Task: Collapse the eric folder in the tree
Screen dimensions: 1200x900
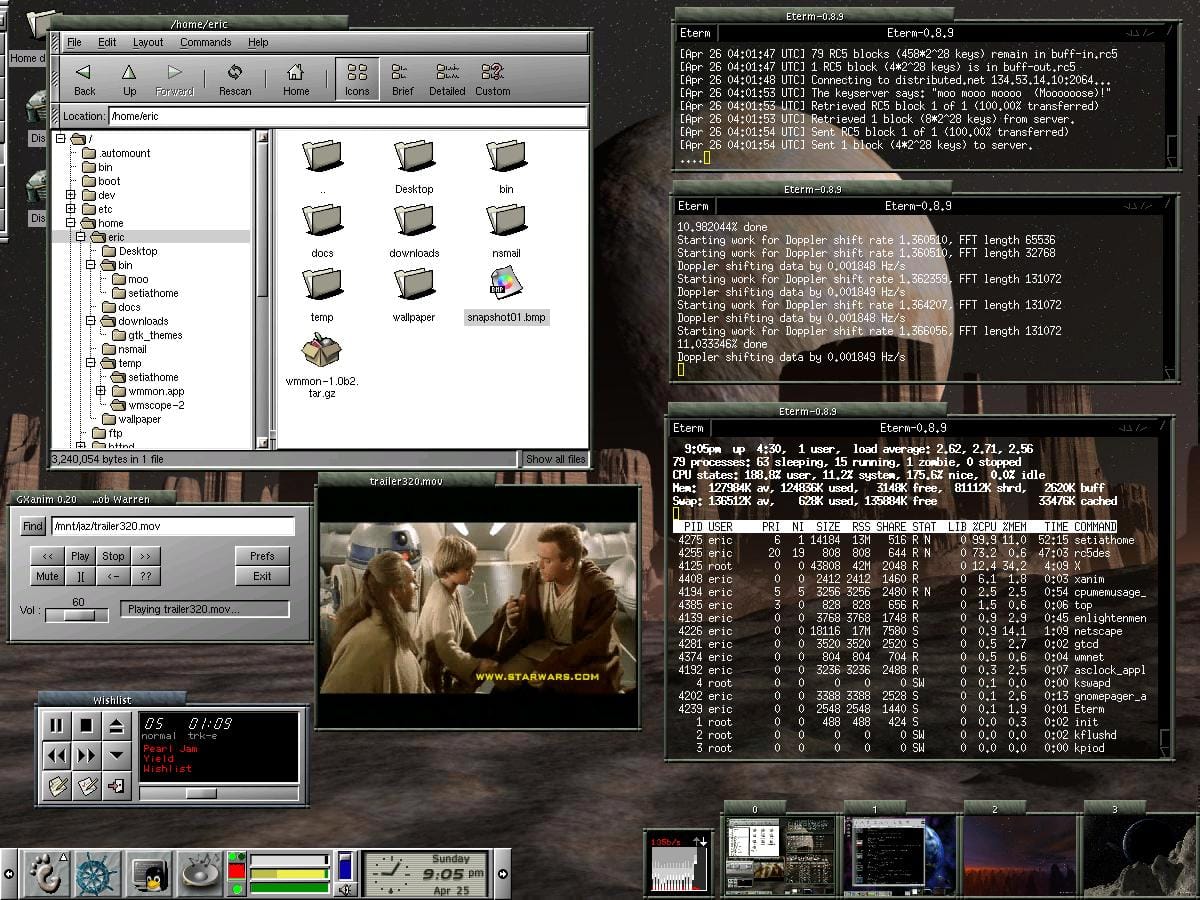Action: [81, 237]
